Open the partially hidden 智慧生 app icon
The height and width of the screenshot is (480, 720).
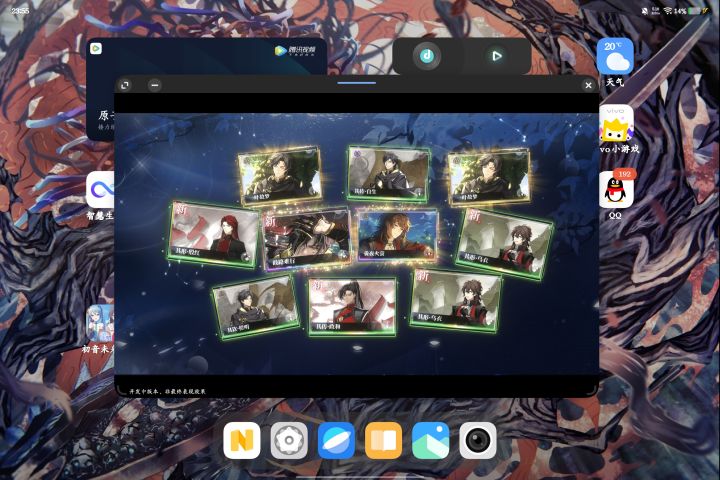coord(100,190)
